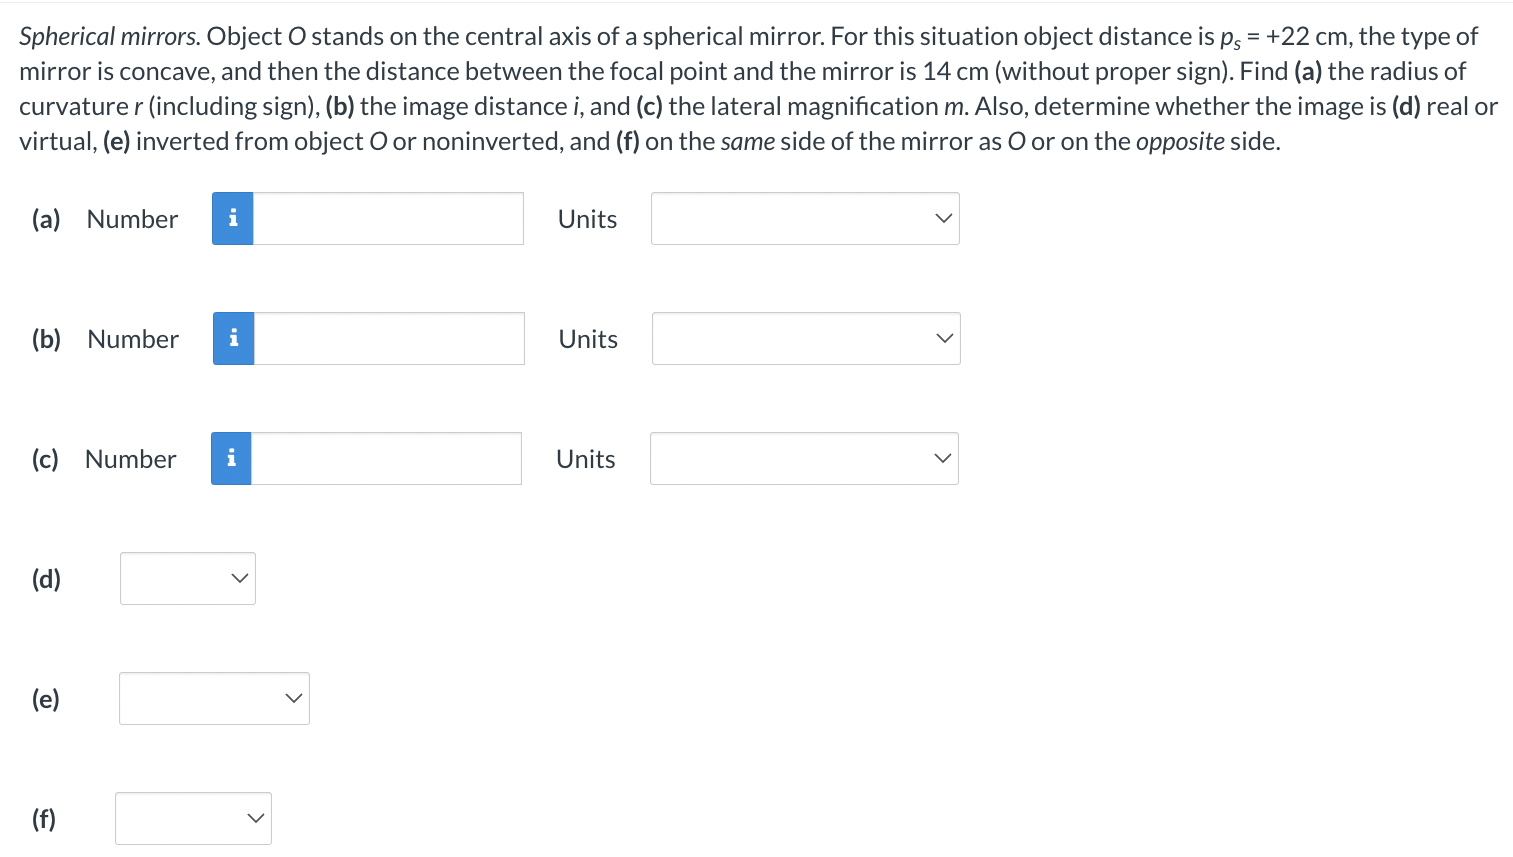Viewport: 1513px width, 857px height.
Task: Click the (a) Number label
Action: point(105,219)
